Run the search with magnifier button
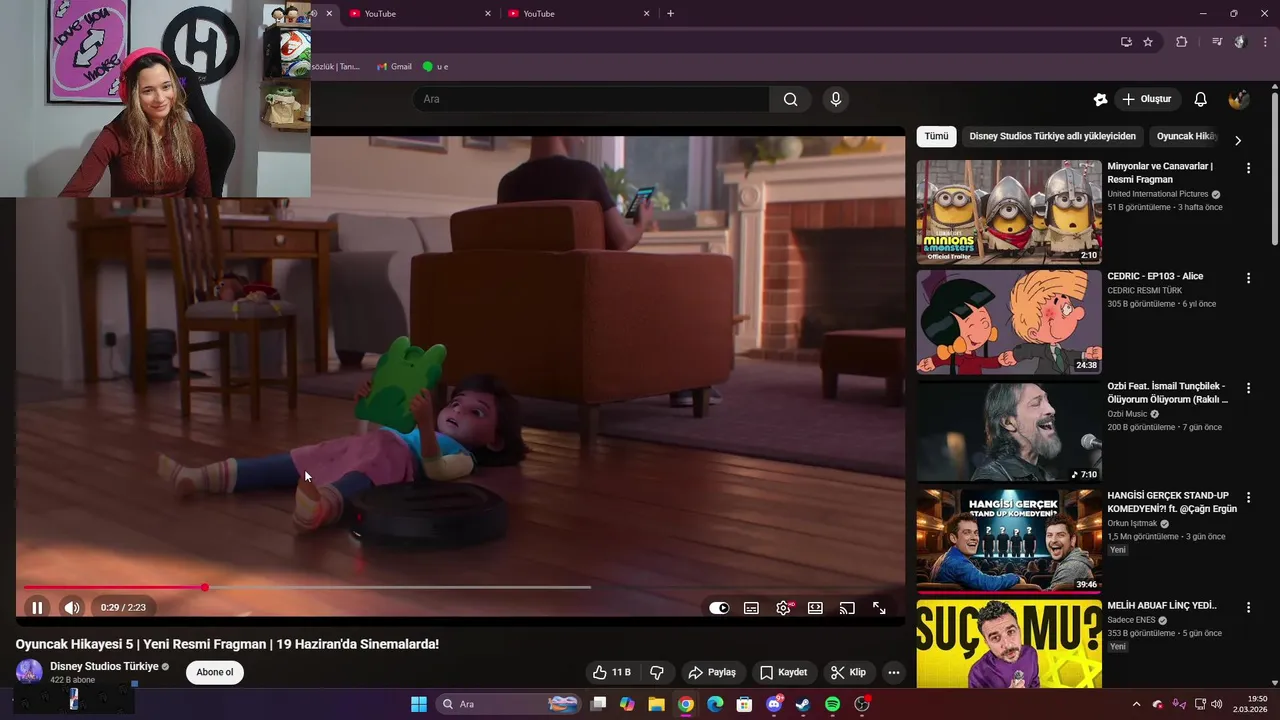 pos(791,99)
